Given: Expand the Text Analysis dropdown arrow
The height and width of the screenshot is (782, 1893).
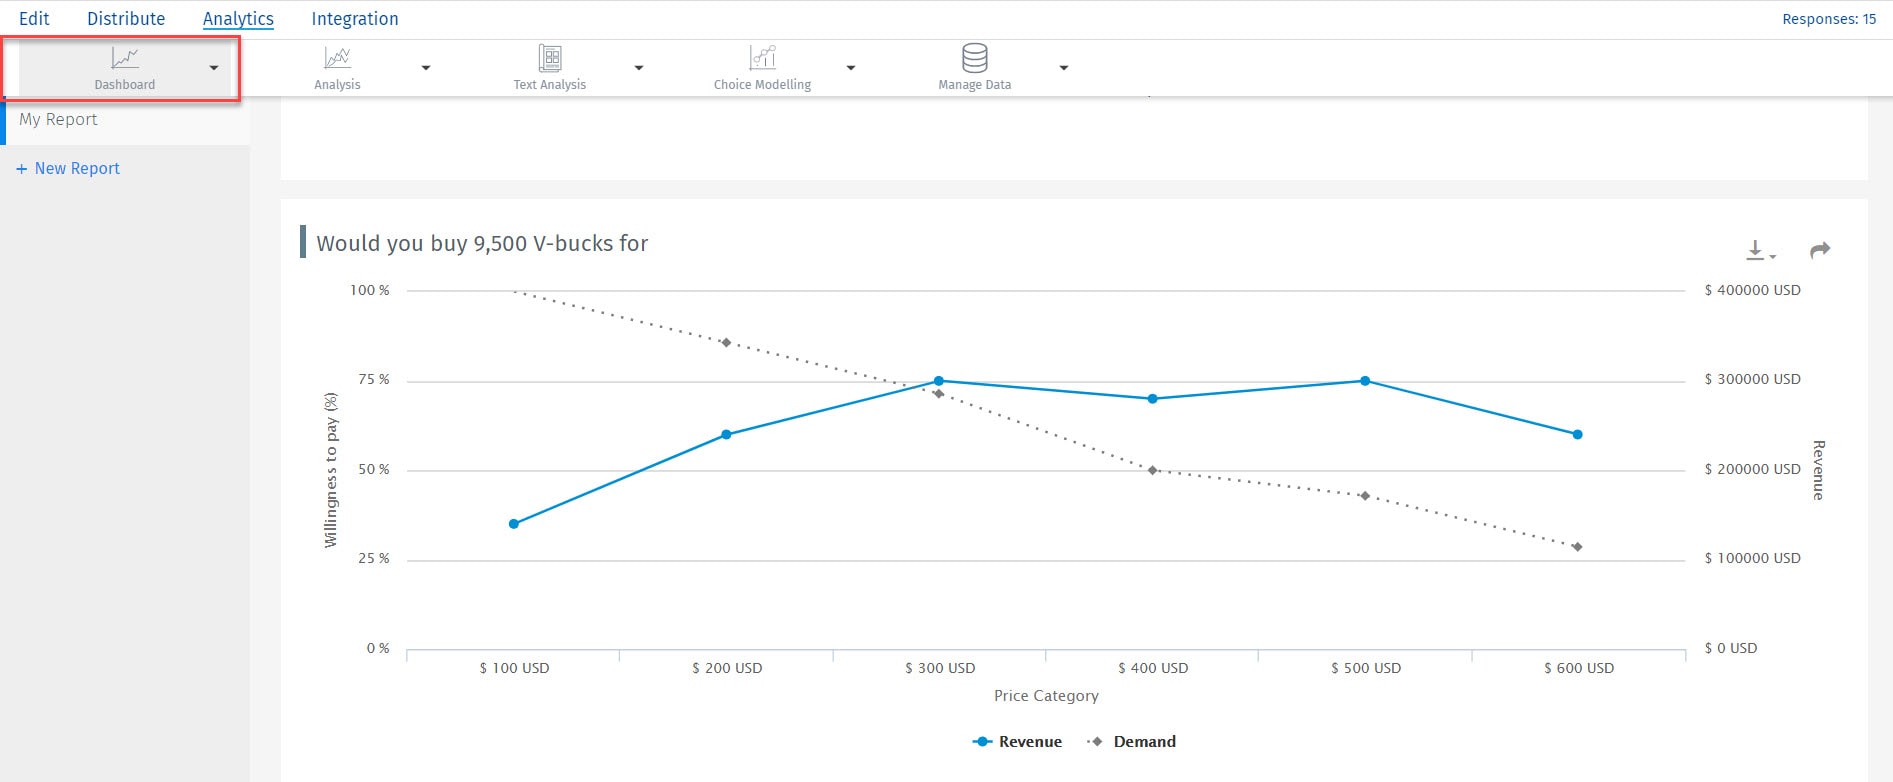Looking at the screenshot, I should click(639, 68).
